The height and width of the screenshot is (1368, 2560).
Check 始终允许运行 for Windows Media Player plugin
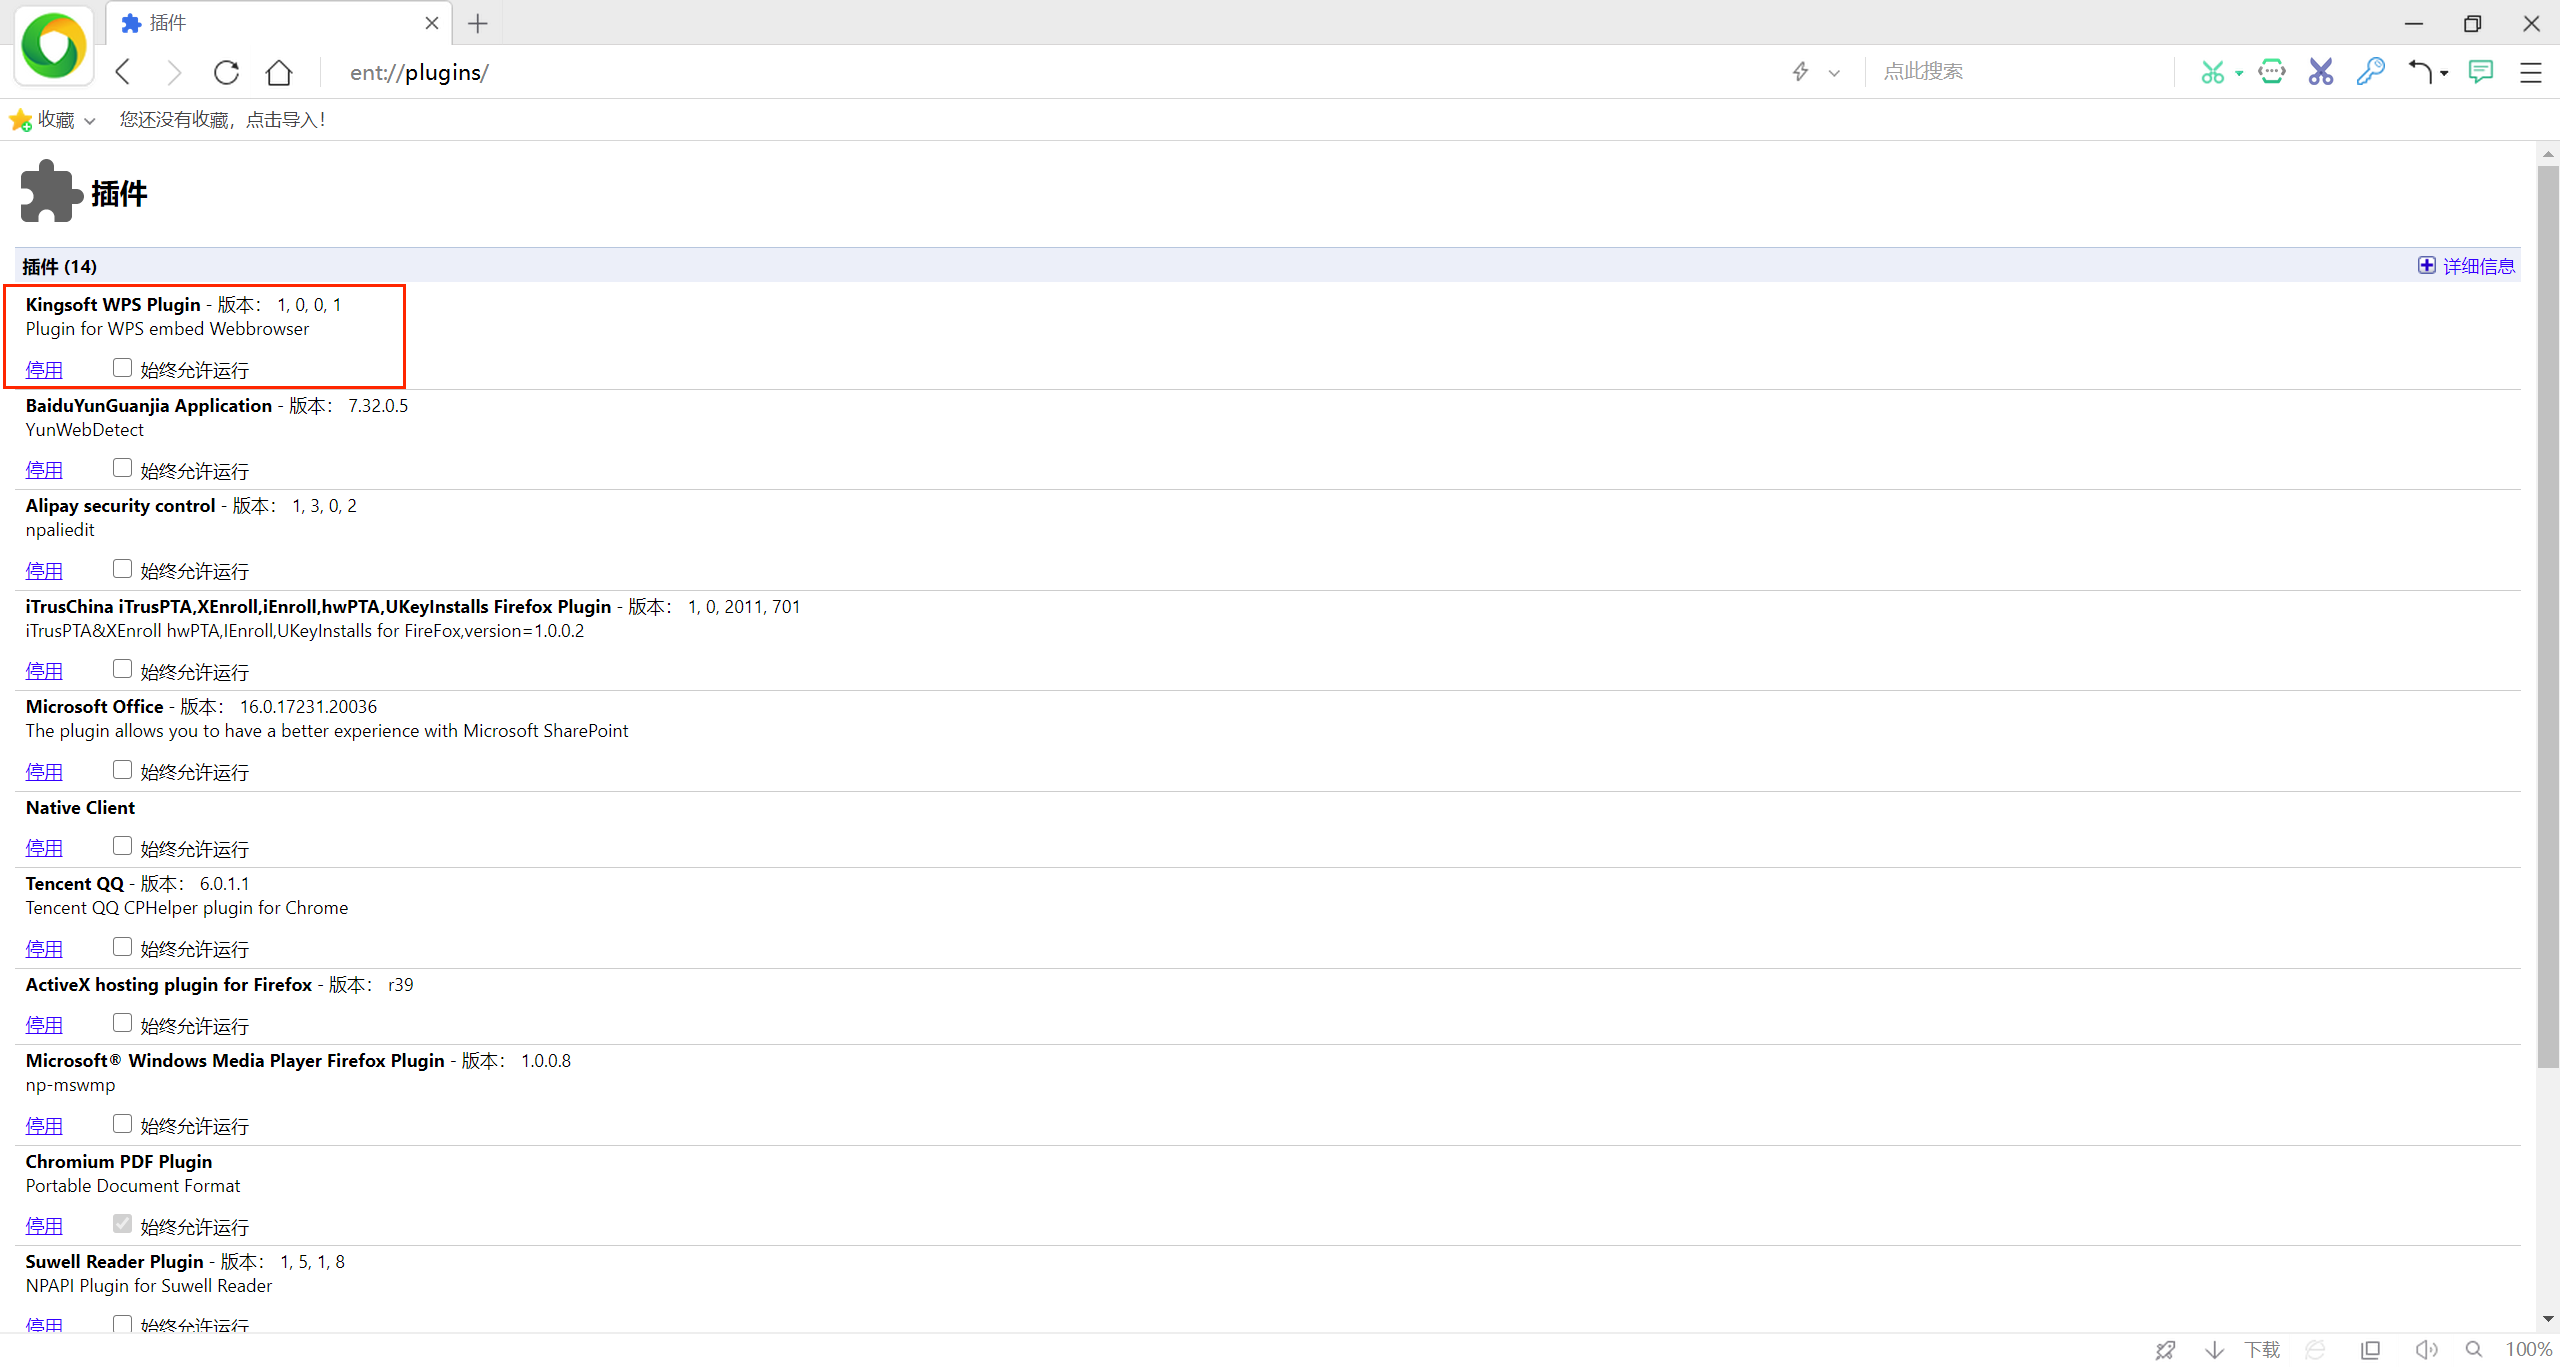(122, 1124)
